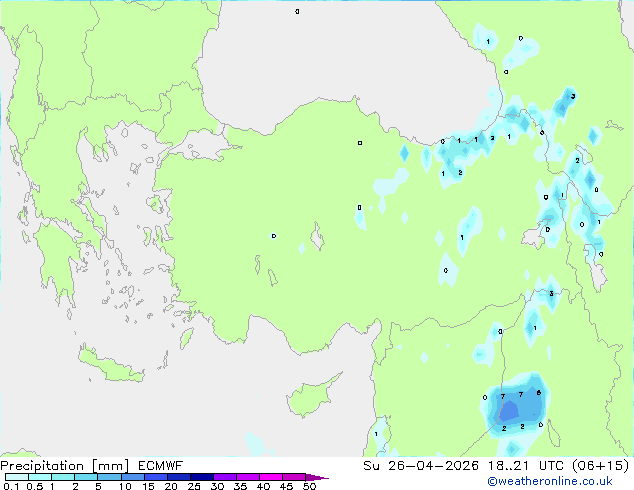Image resolution: width=634 pixels, height=490 pixels.
Task: Select the 5–10 mm legend color
Action: click(109, 477)
